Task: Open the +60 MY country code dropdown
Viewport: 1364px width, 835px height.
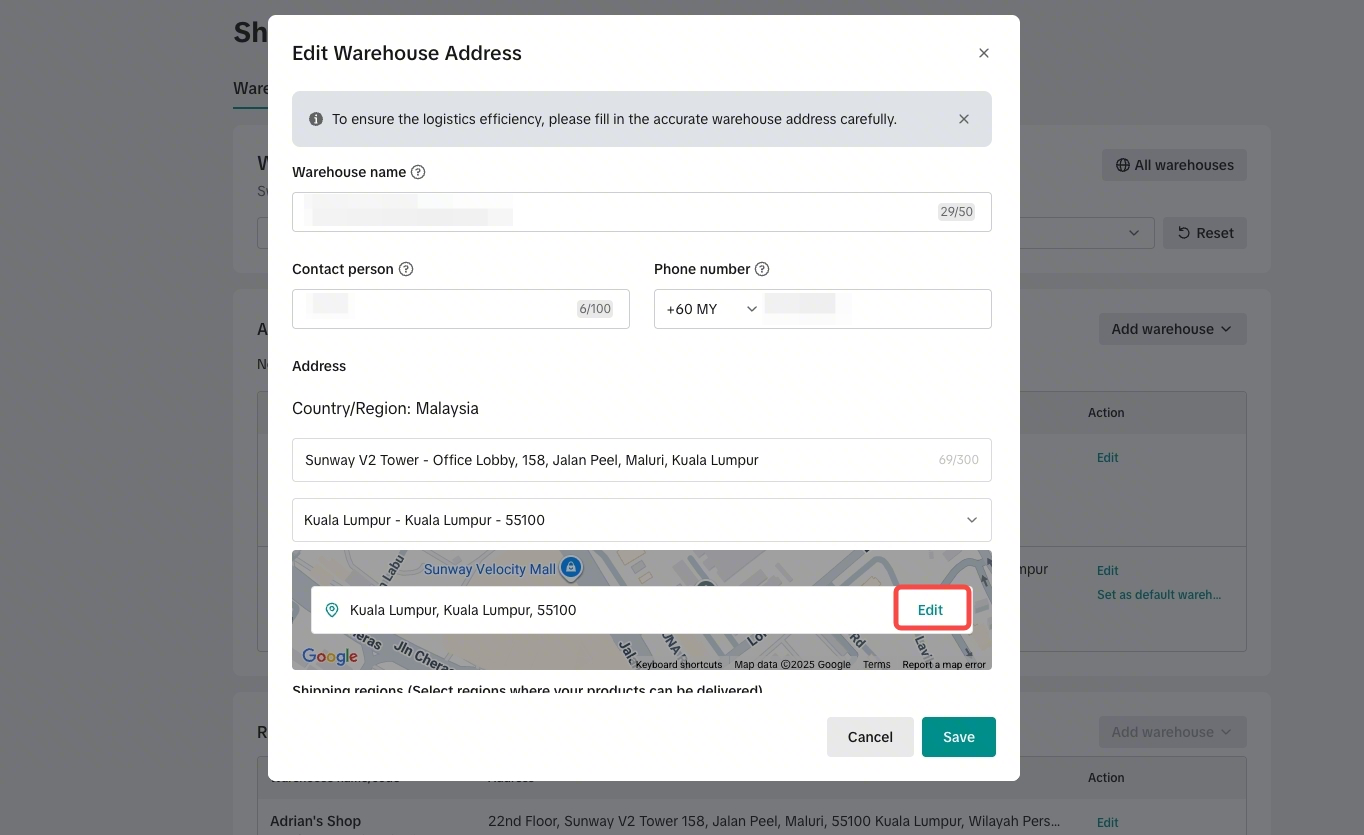Action: click(712, 309)
